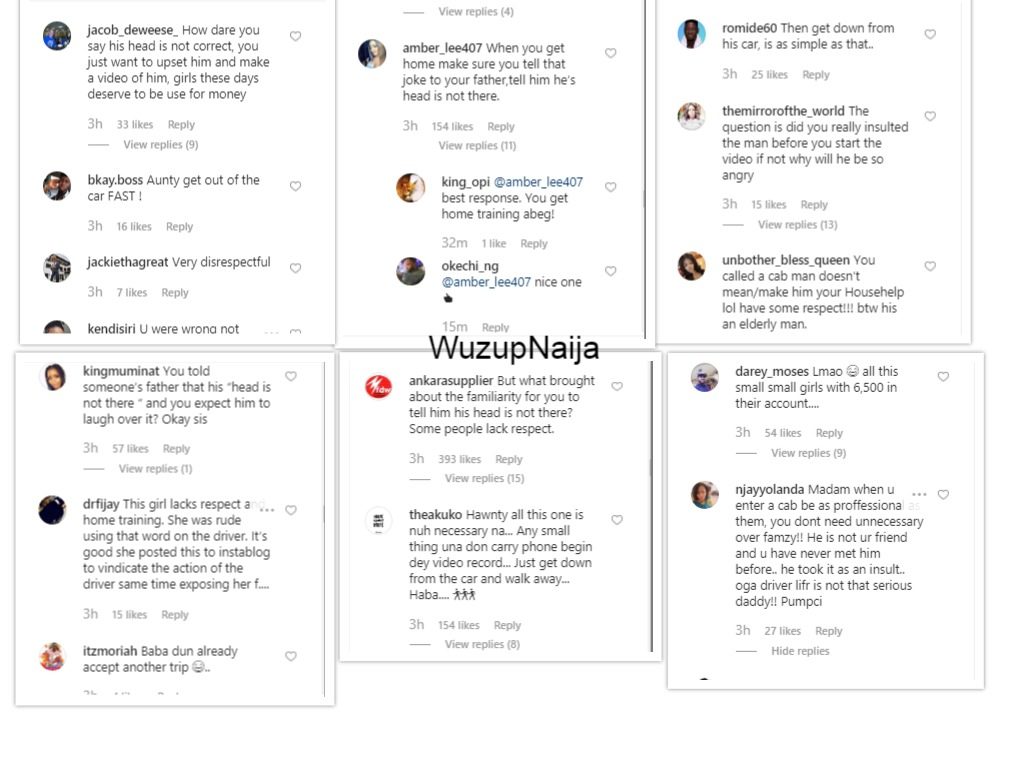This screenshot has height=768, width=1024.
Task: Reply to amber_lee407's comment
Action: click(x=501, y=127)
